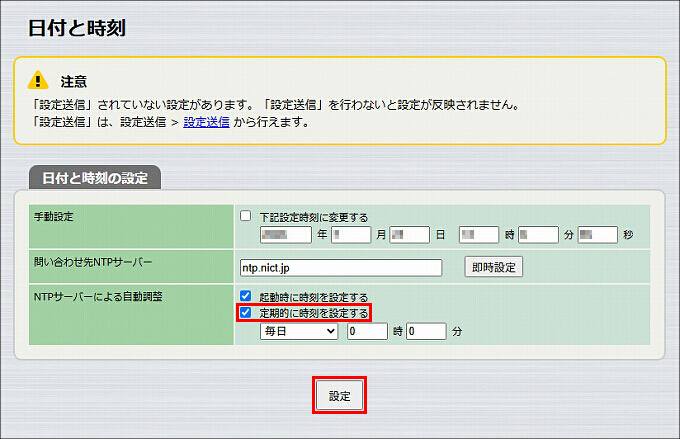Click the month (月) input field
Screen dimensions: 680x439
(x=351, y=235)
